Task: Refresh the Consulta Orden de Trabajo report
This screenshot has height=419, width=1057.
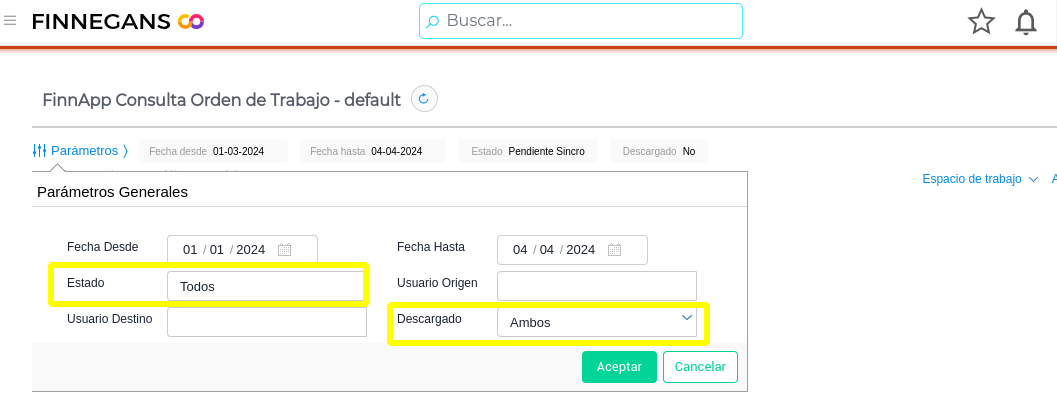Action: (424, 98)
